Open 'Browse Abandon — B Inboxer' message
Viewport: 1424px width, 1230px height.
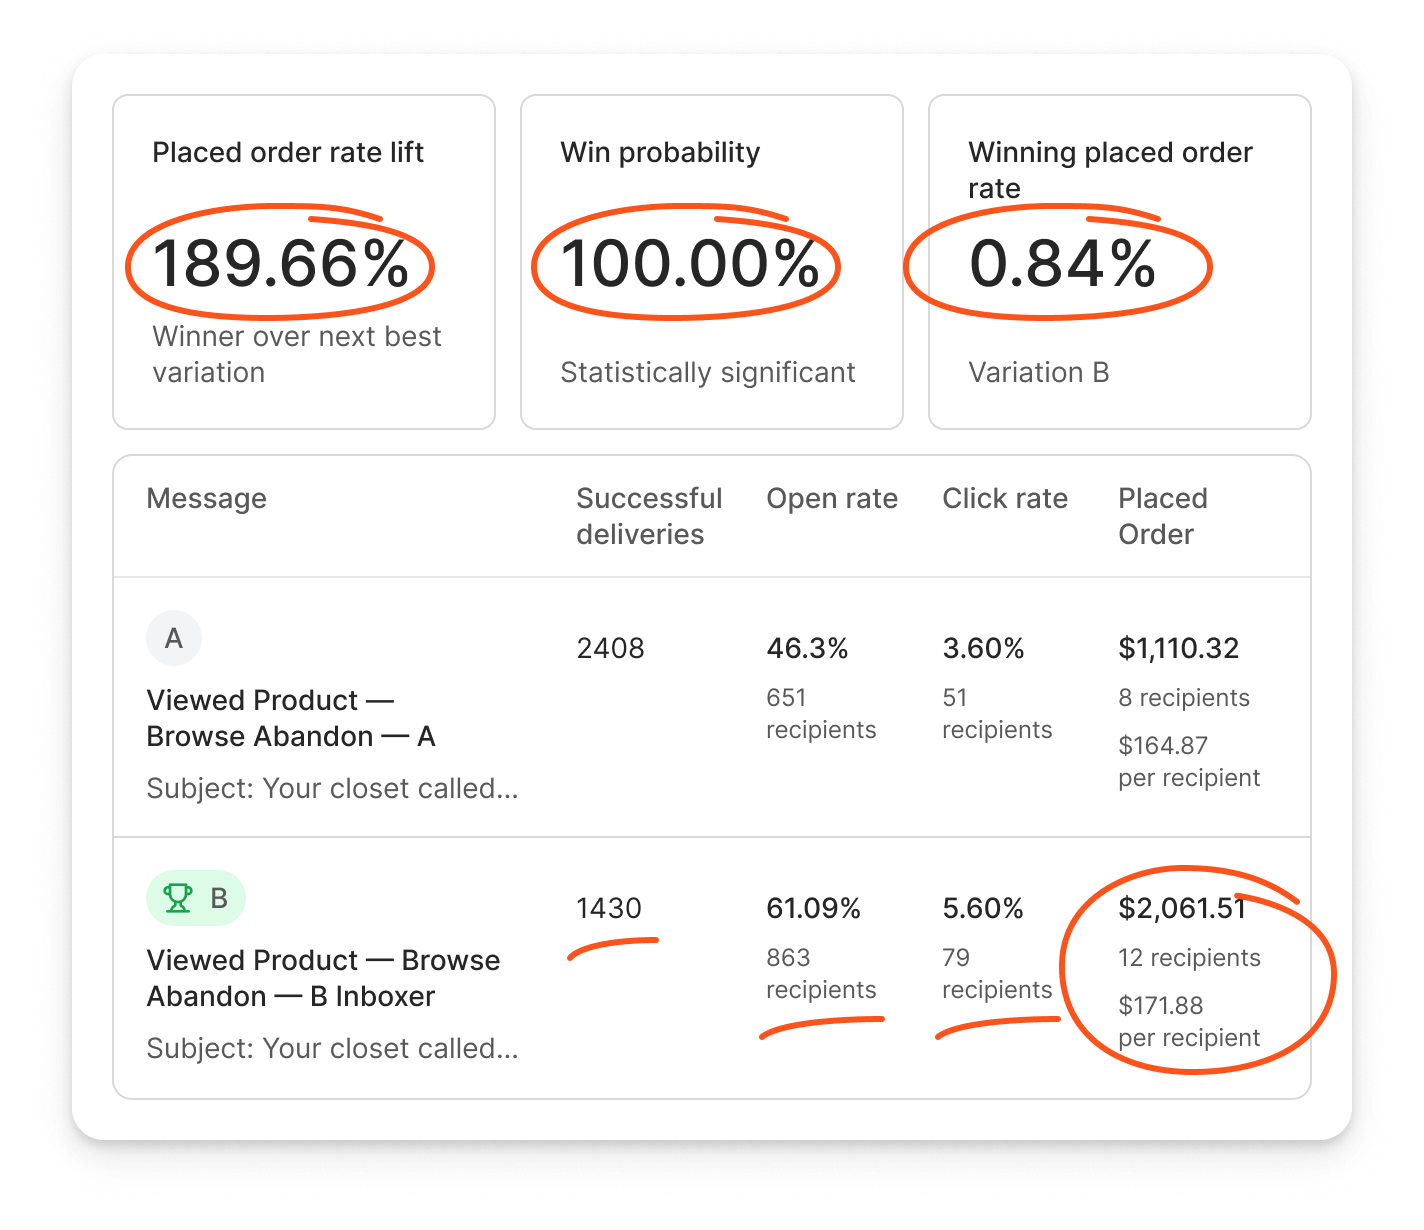(322, 978)
